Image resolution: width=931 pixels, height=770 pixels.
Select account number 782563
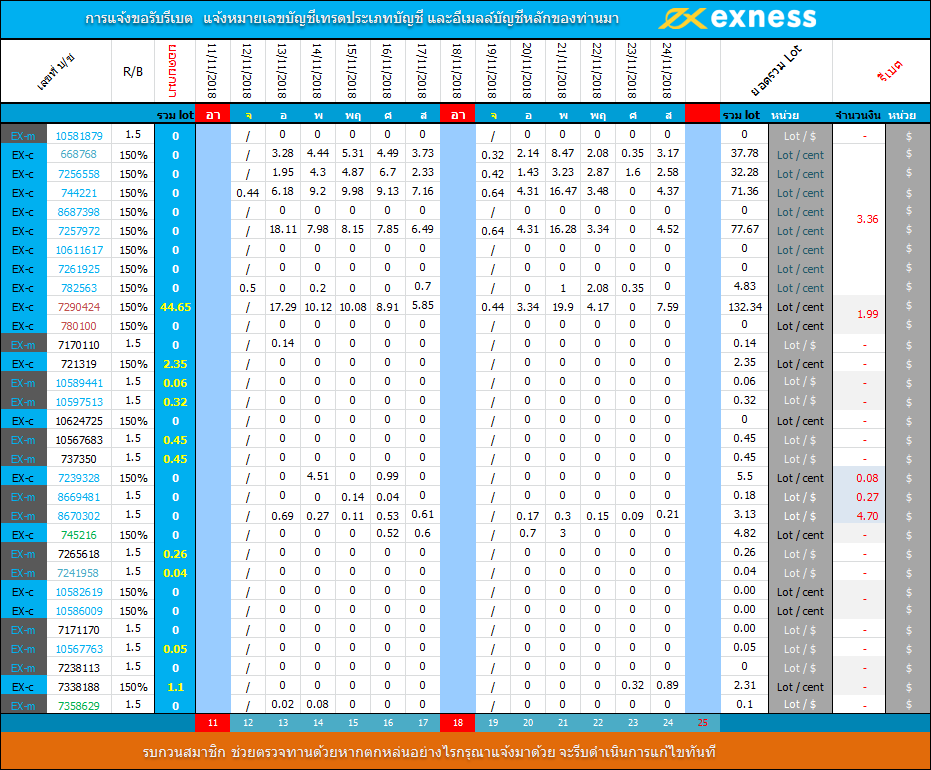point(78,288)
